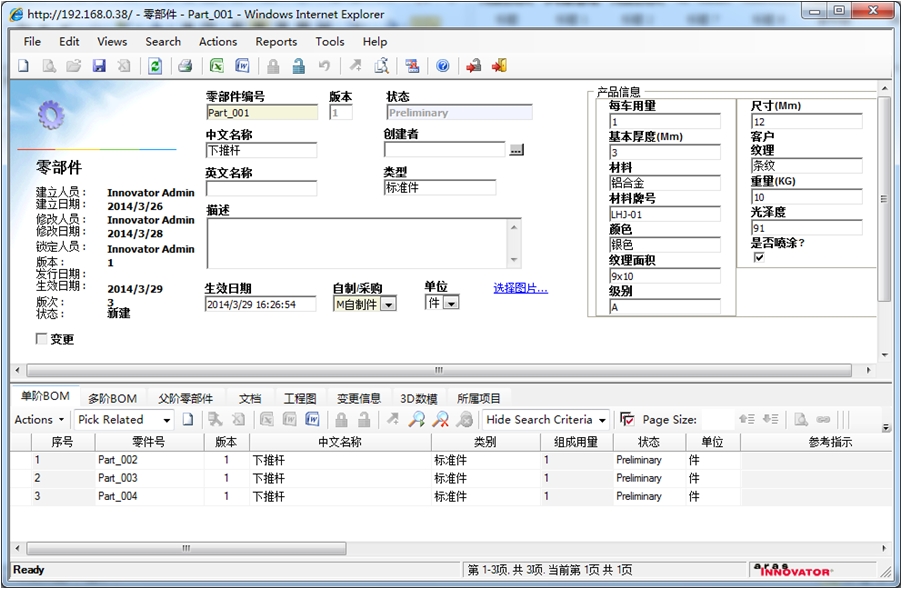
Task: Expand the 单位 dropdown
Action: [x=452, y=303]
